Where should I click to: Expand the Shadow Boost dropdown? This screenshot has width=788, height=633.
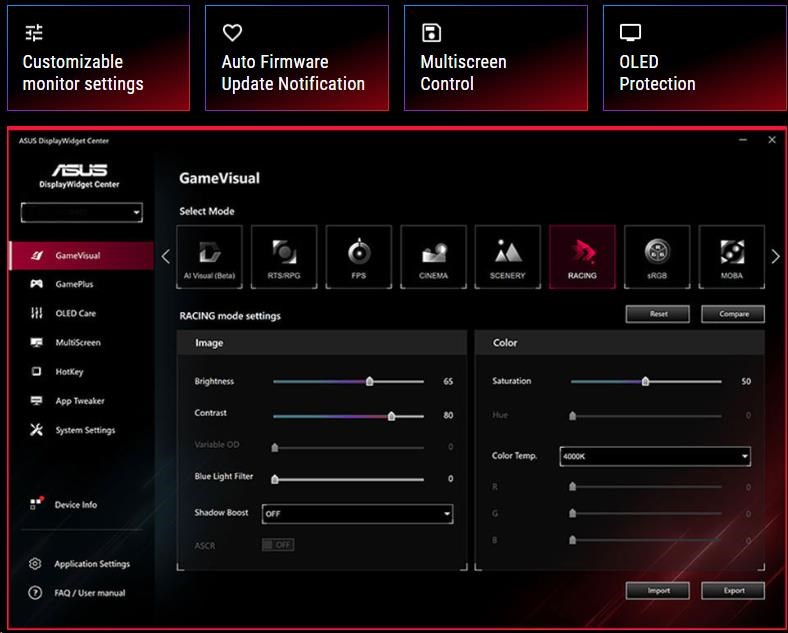click(357, 514)
